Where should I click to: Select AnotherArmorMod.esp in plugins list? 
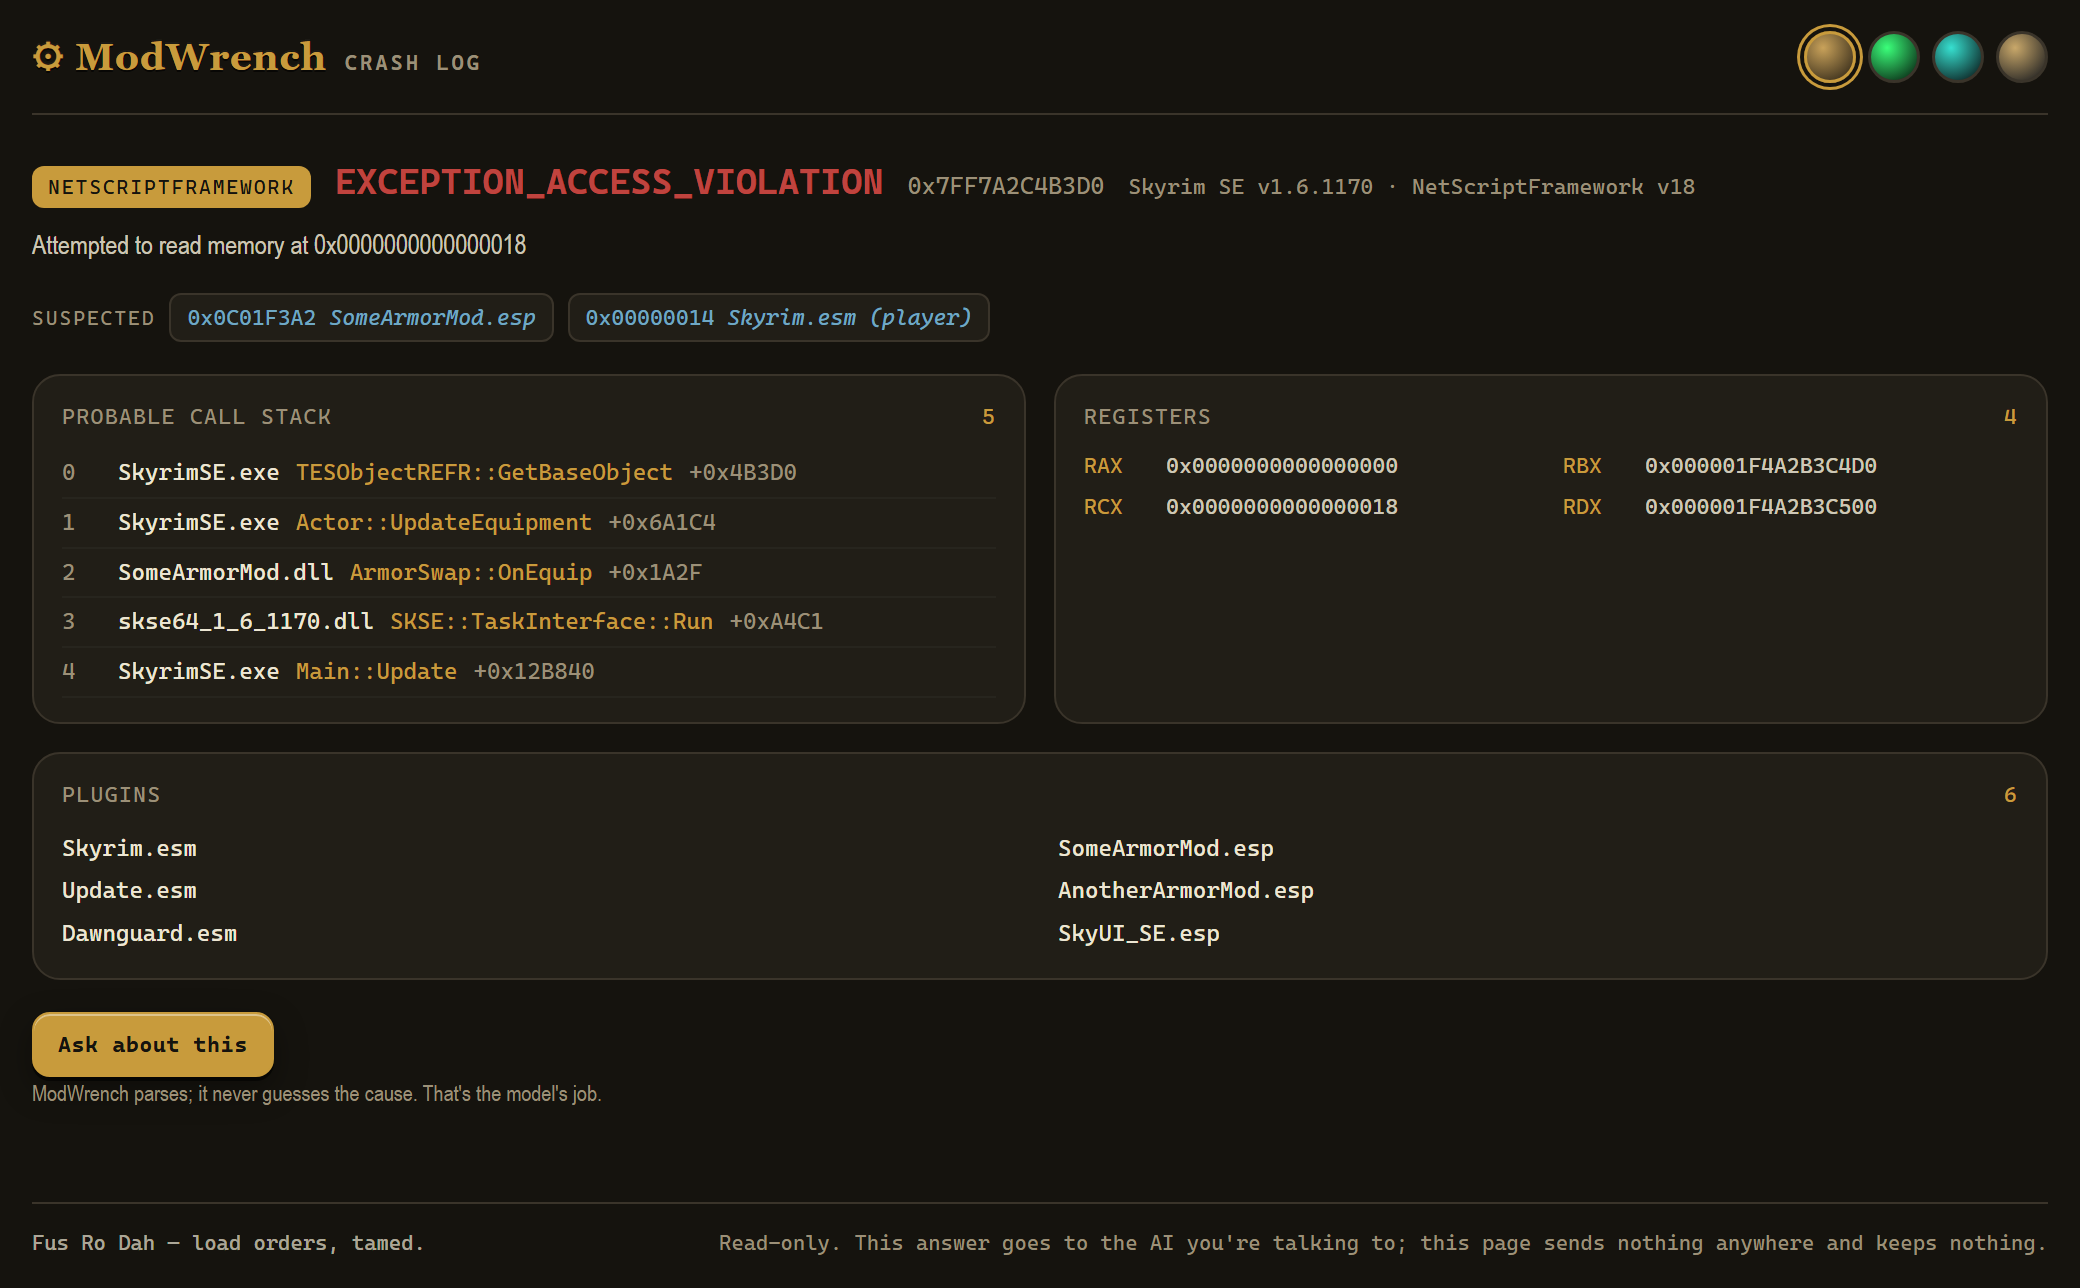click(1186, 890)
